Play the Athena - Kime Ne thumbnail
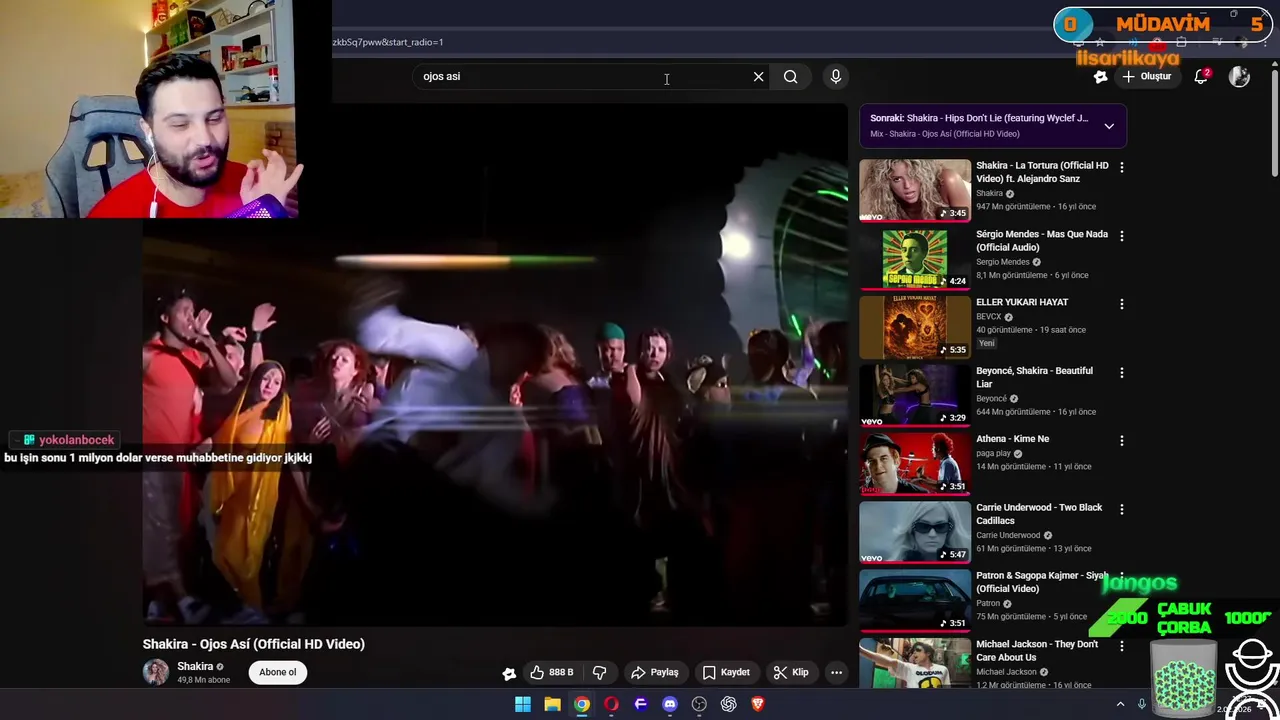 (915, 463)
